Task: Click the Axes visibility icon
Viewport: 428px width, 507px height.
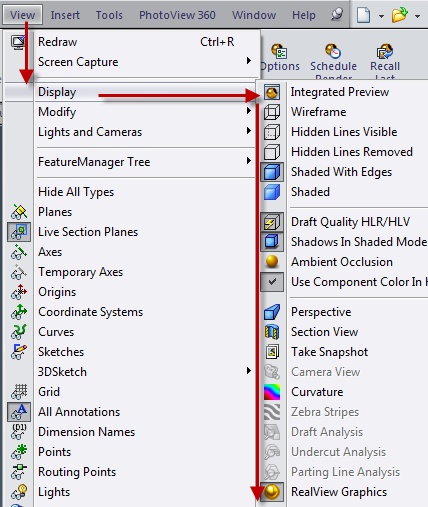Action: [19, 252]
